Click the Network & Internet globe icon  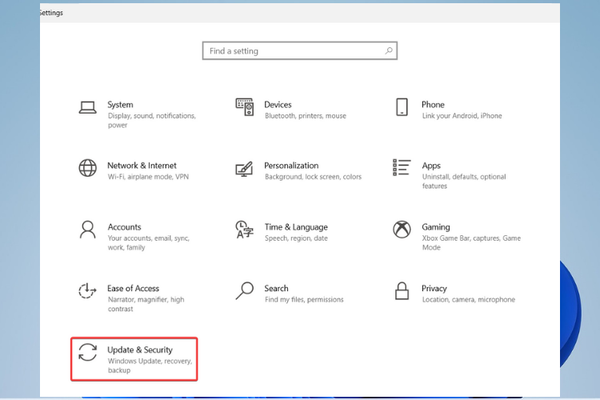[88, 167]
